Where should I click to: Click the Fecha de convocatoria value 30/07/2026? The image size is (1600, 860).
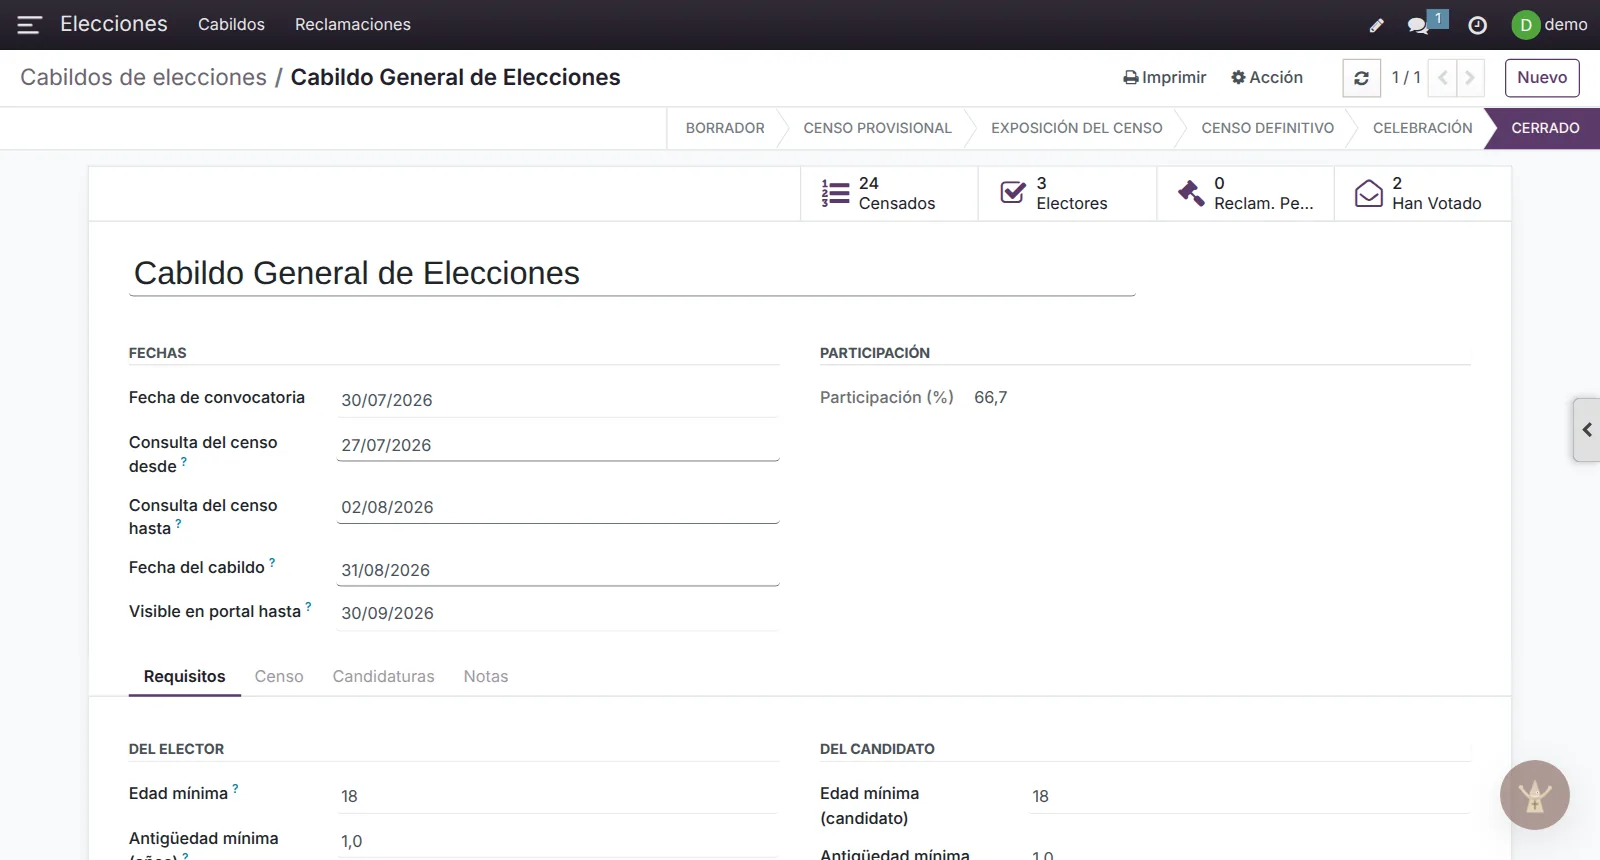387,400
